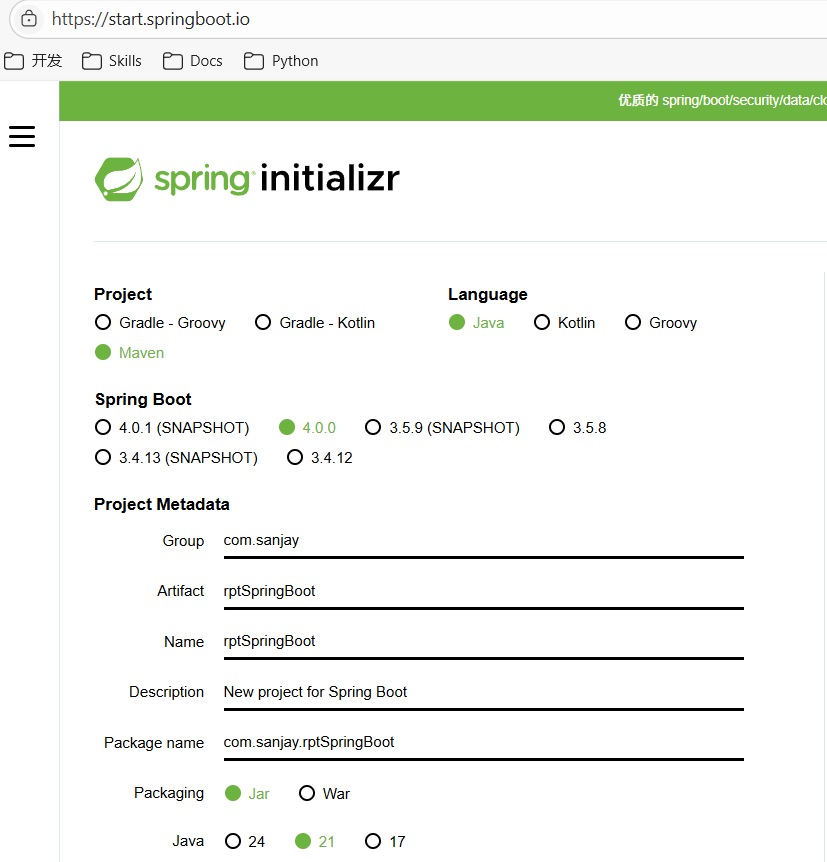827x862 pixels.
Task: Choose the Maven project option
Action: pyautogui.click(x=129, y=352)
